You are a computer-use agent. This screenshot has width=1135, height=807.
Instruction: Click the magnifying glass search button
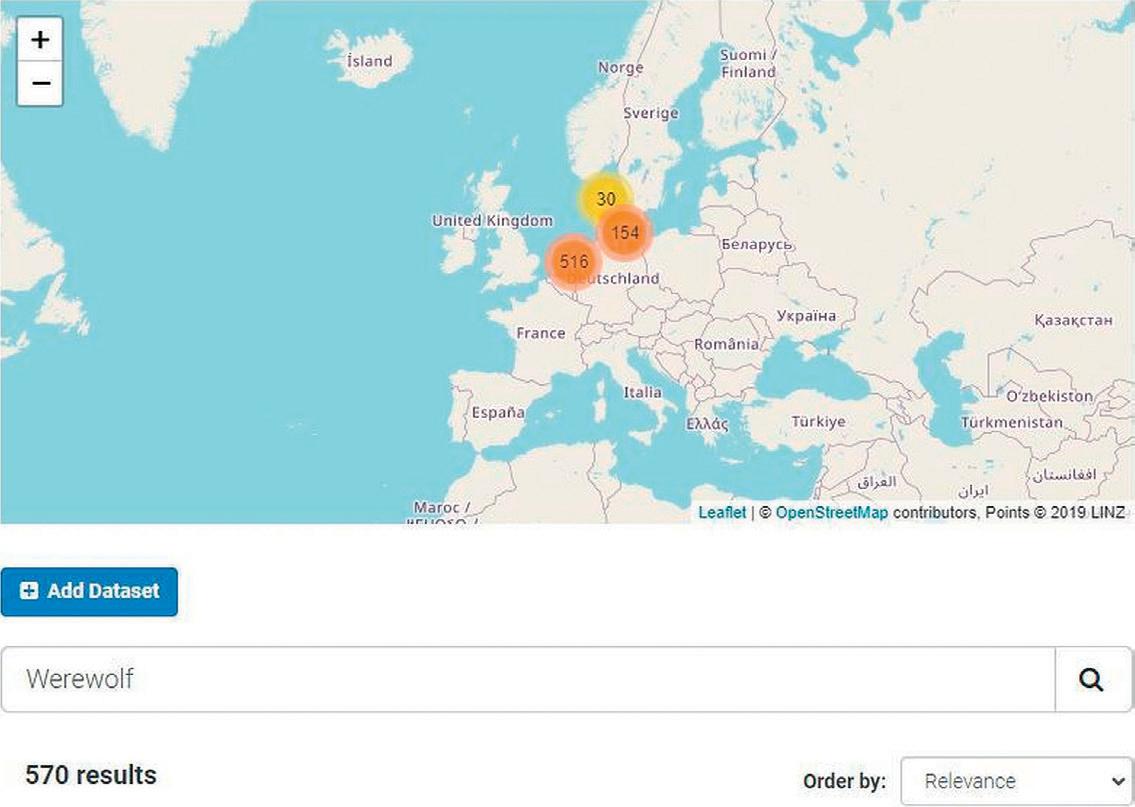click(x=1091, y=679)
